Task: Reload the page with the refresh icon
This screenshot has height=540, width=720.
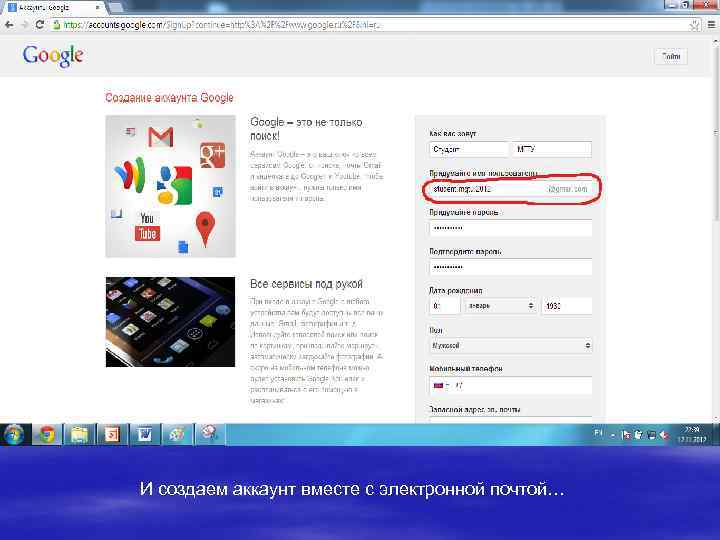Action: 40,25
